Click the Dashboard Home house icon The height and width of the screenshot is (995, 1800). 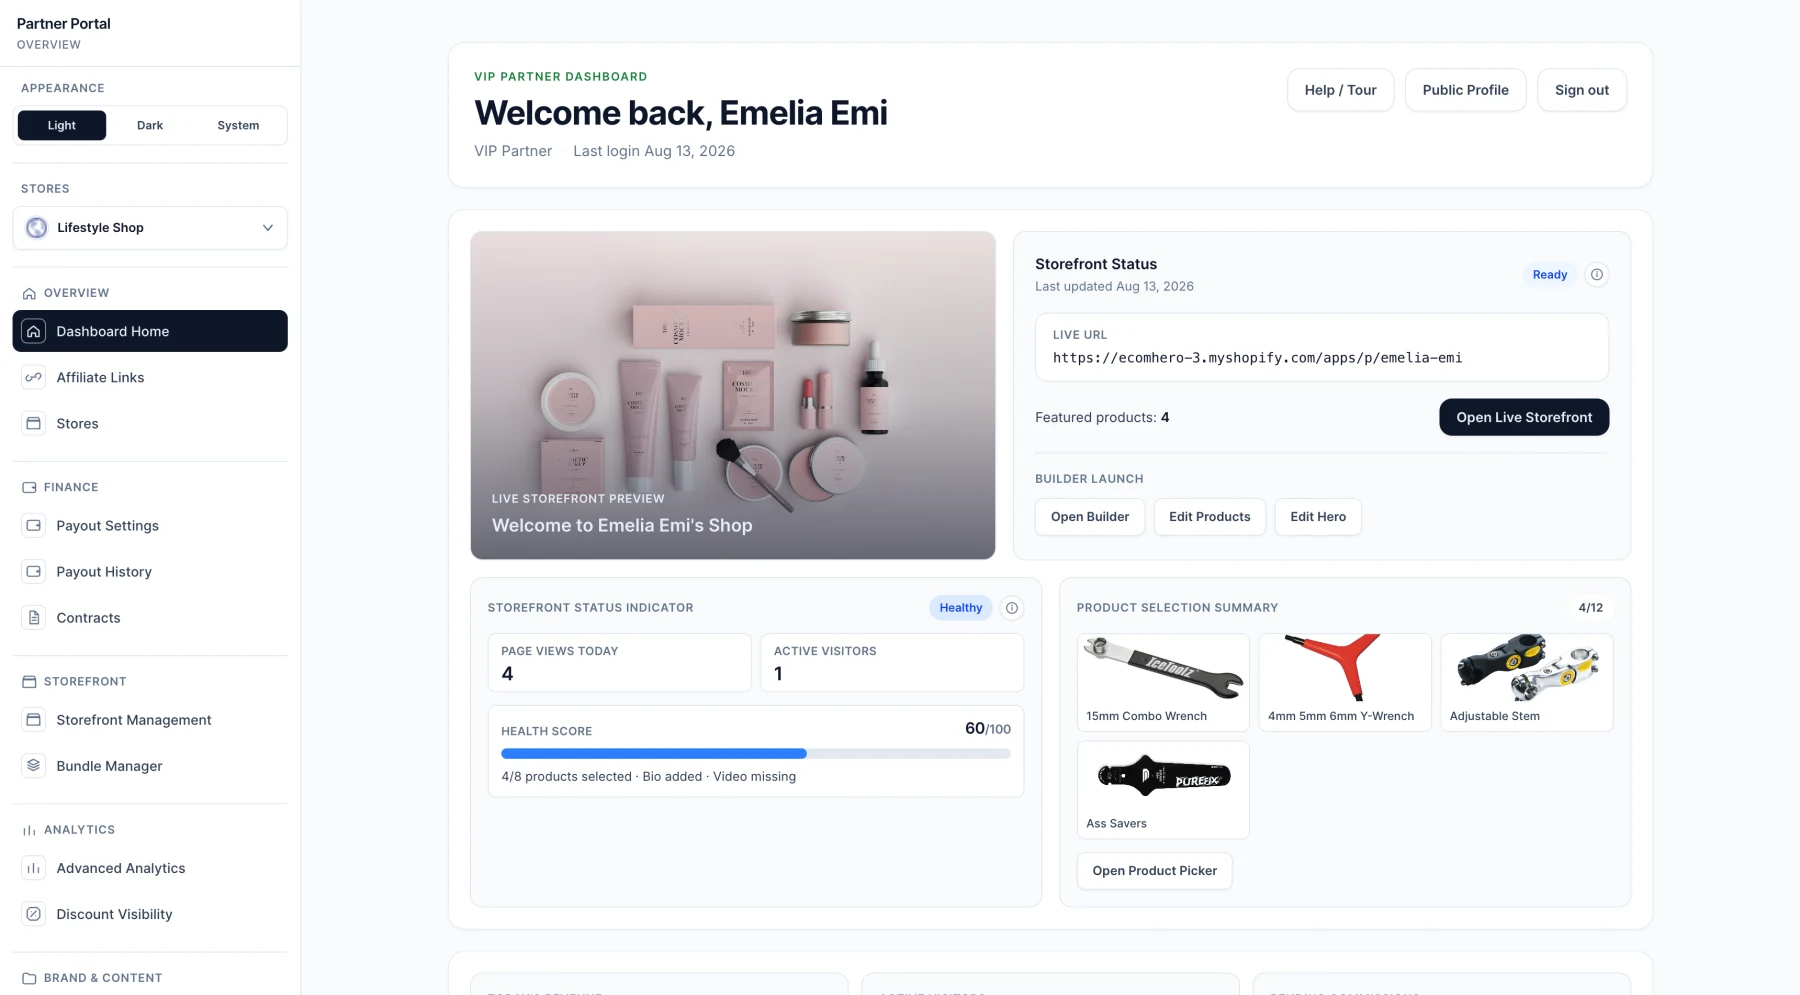(34, 331)
